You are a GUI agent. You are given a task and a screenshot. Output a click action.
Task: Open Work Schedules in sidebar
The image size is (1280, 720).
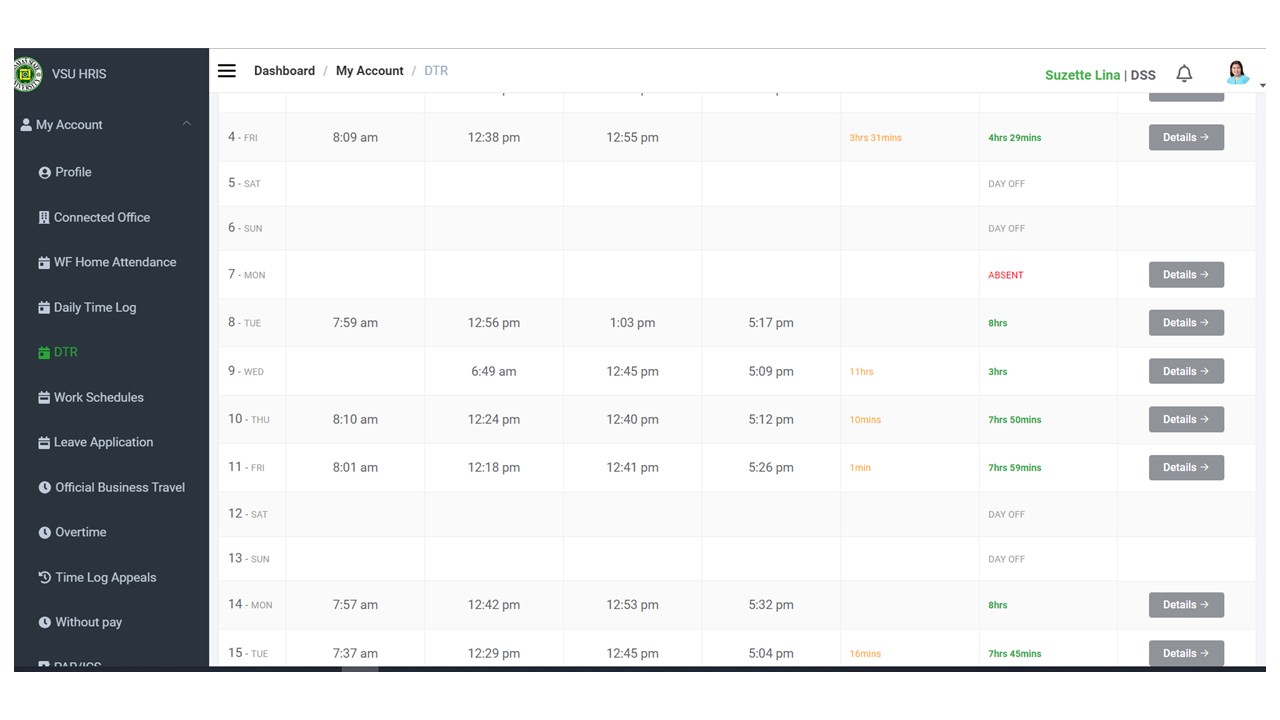[x=98, y=397]
